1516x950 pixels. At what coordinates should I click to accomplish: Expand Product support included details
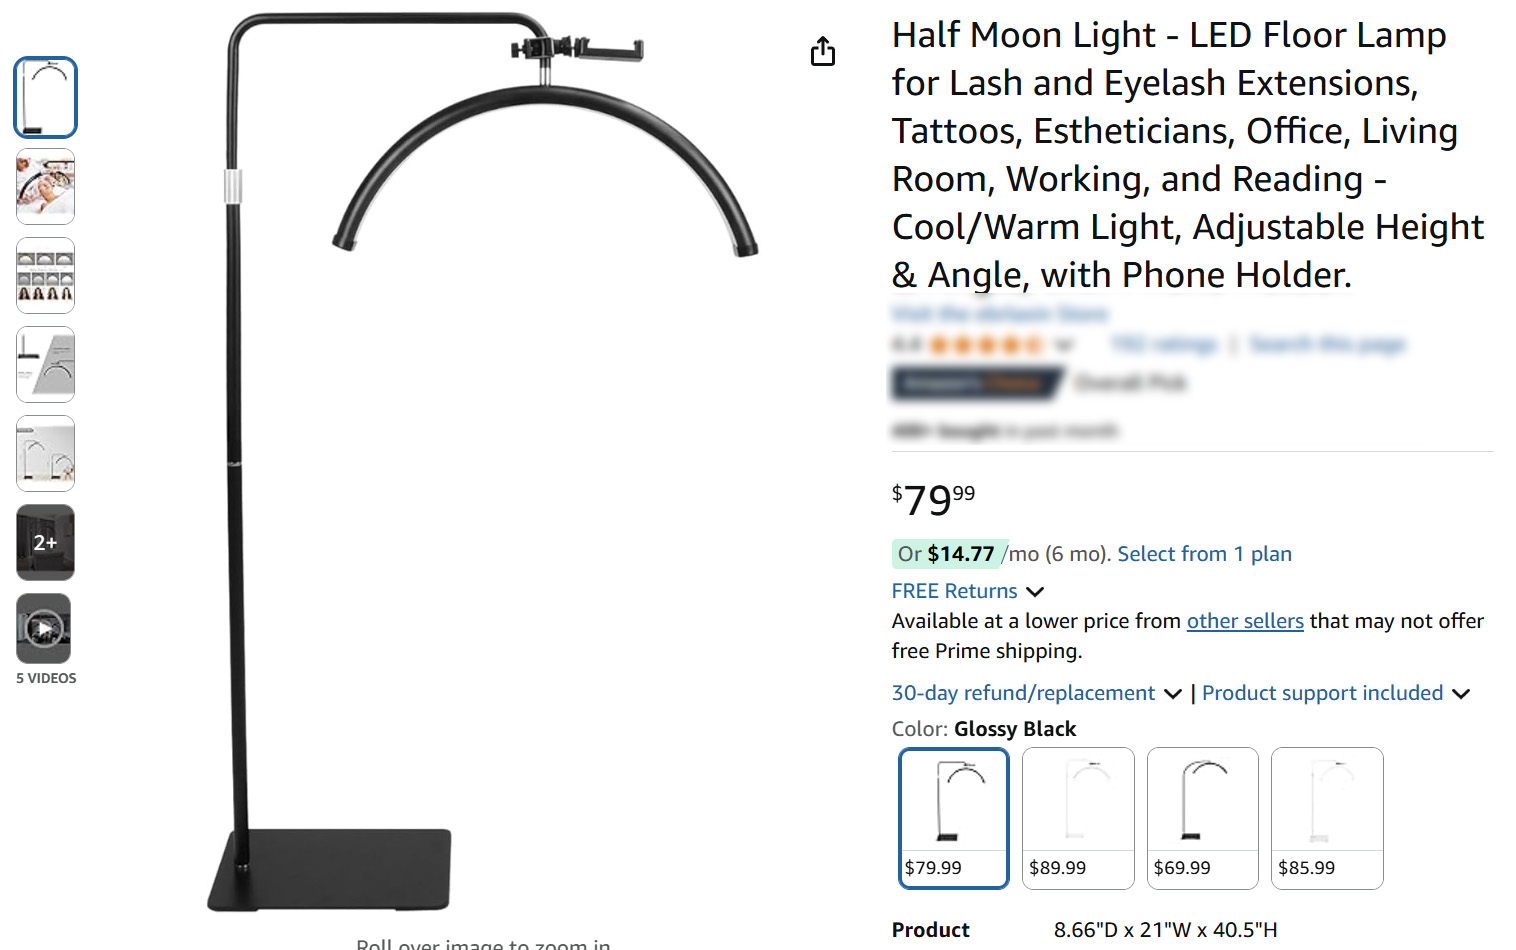[1335, 693]
